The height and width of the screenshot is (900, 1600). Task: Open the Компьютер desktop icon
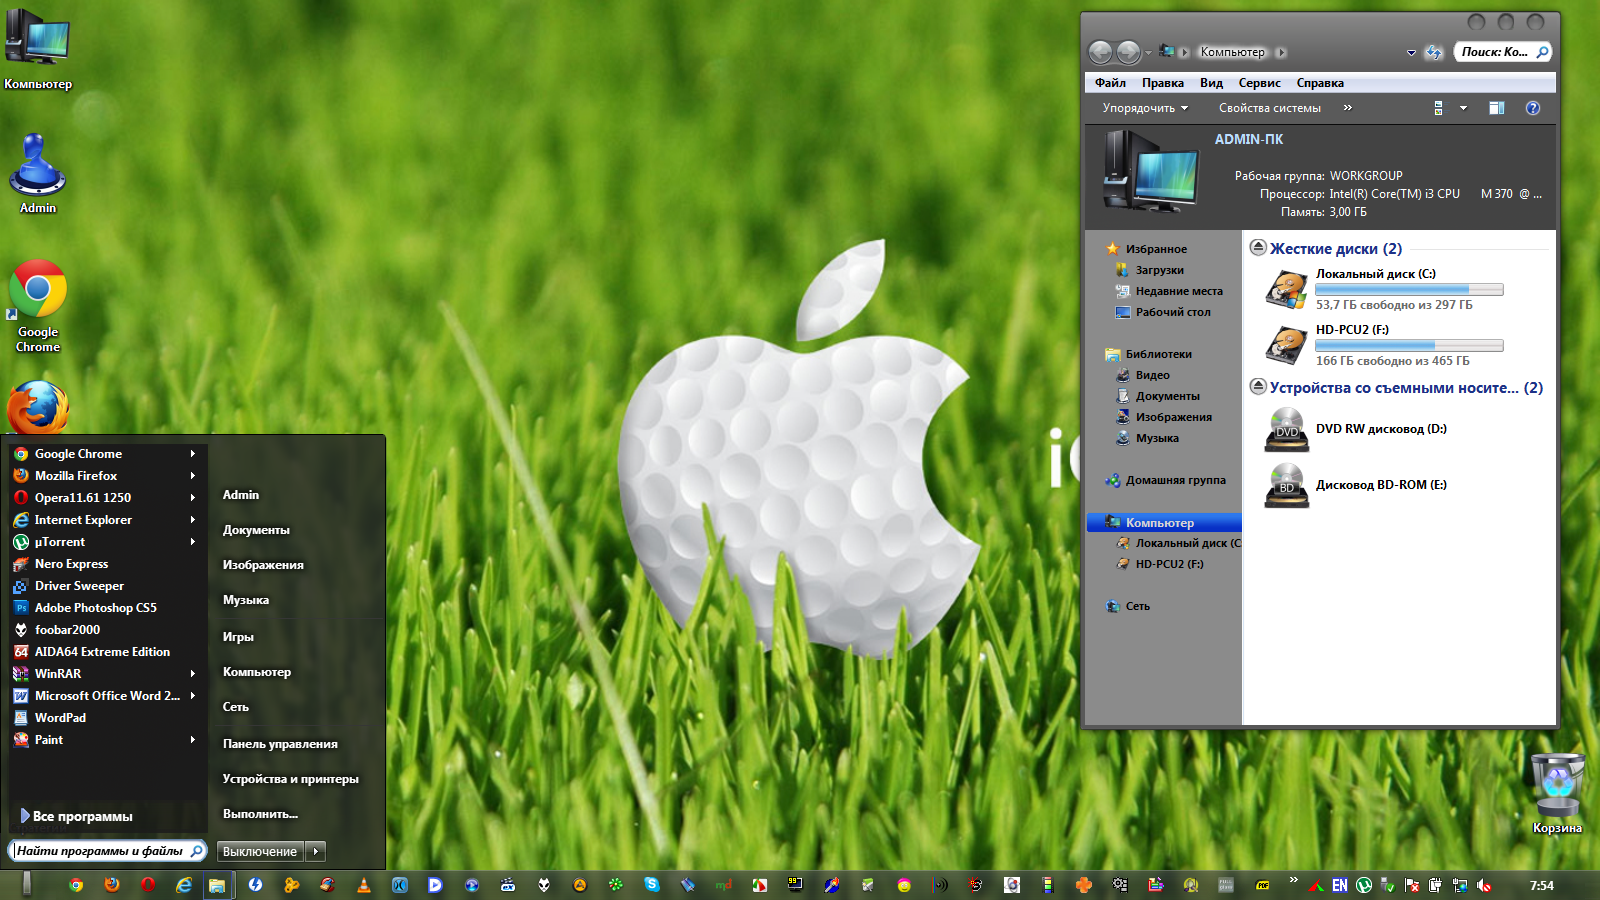click(38, 40)
